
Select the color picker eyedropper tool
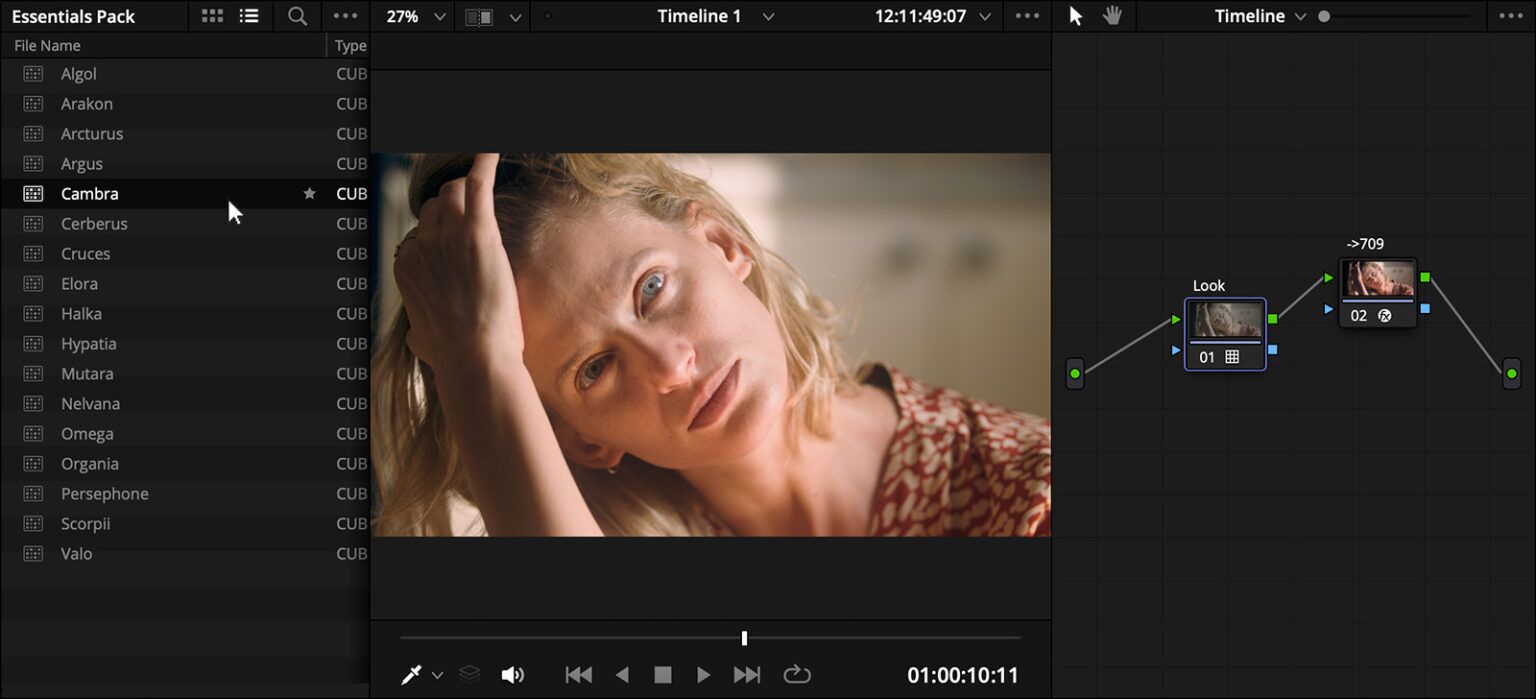tap(410, 675)
